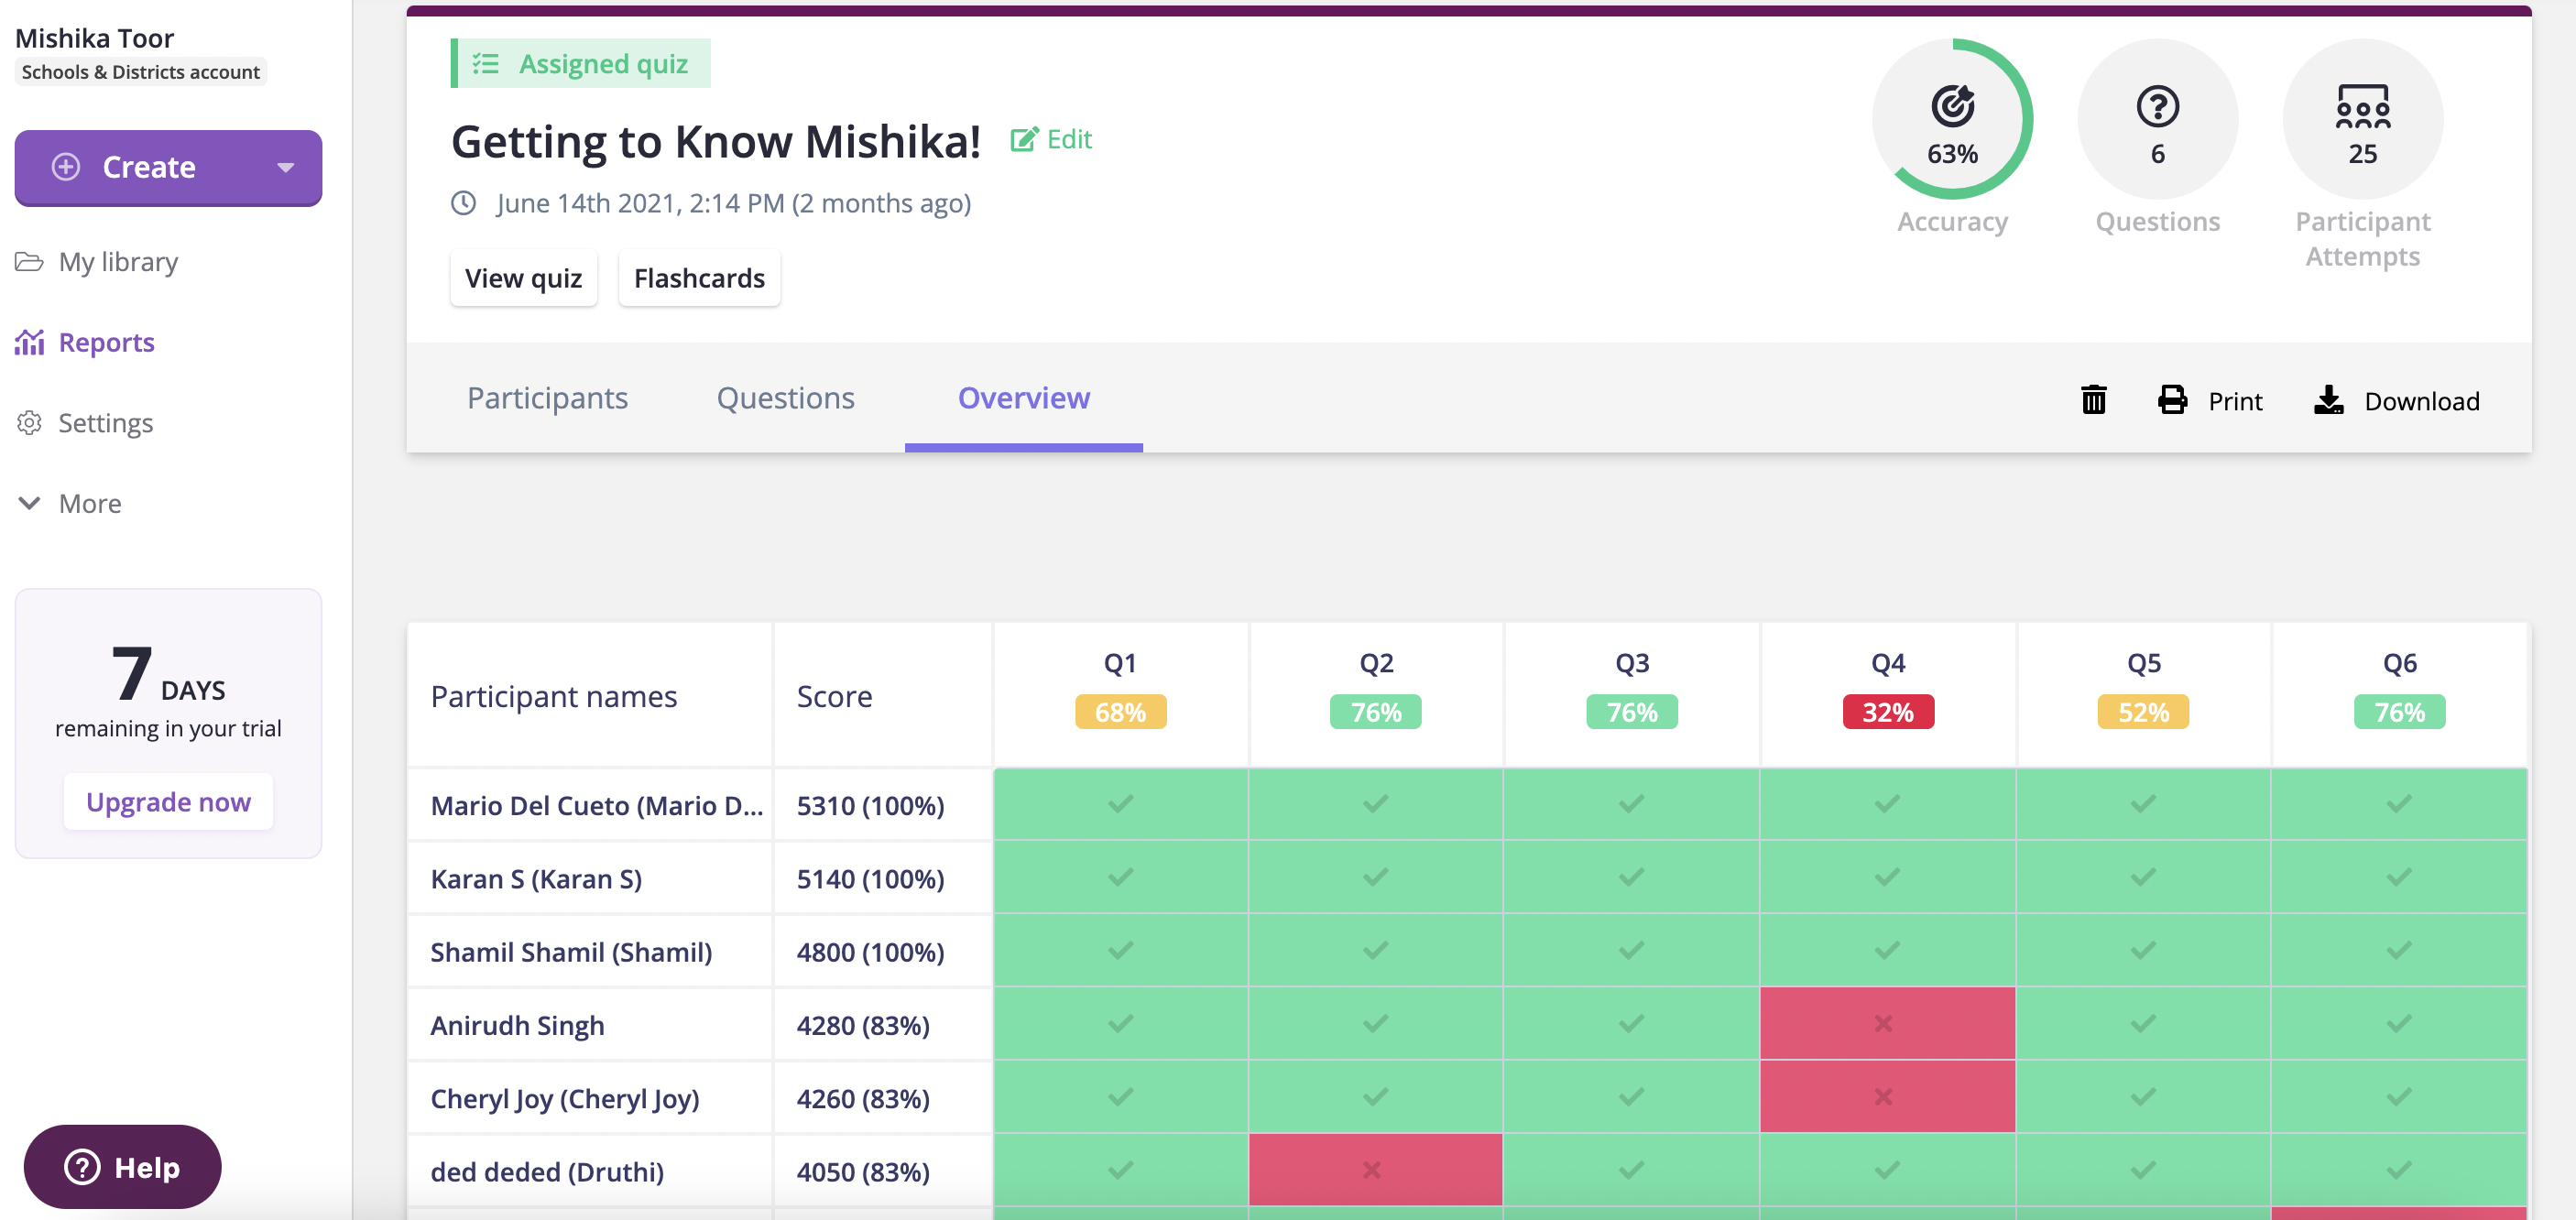
Task: Switch to the Questions tab
Action: (785, 396)
